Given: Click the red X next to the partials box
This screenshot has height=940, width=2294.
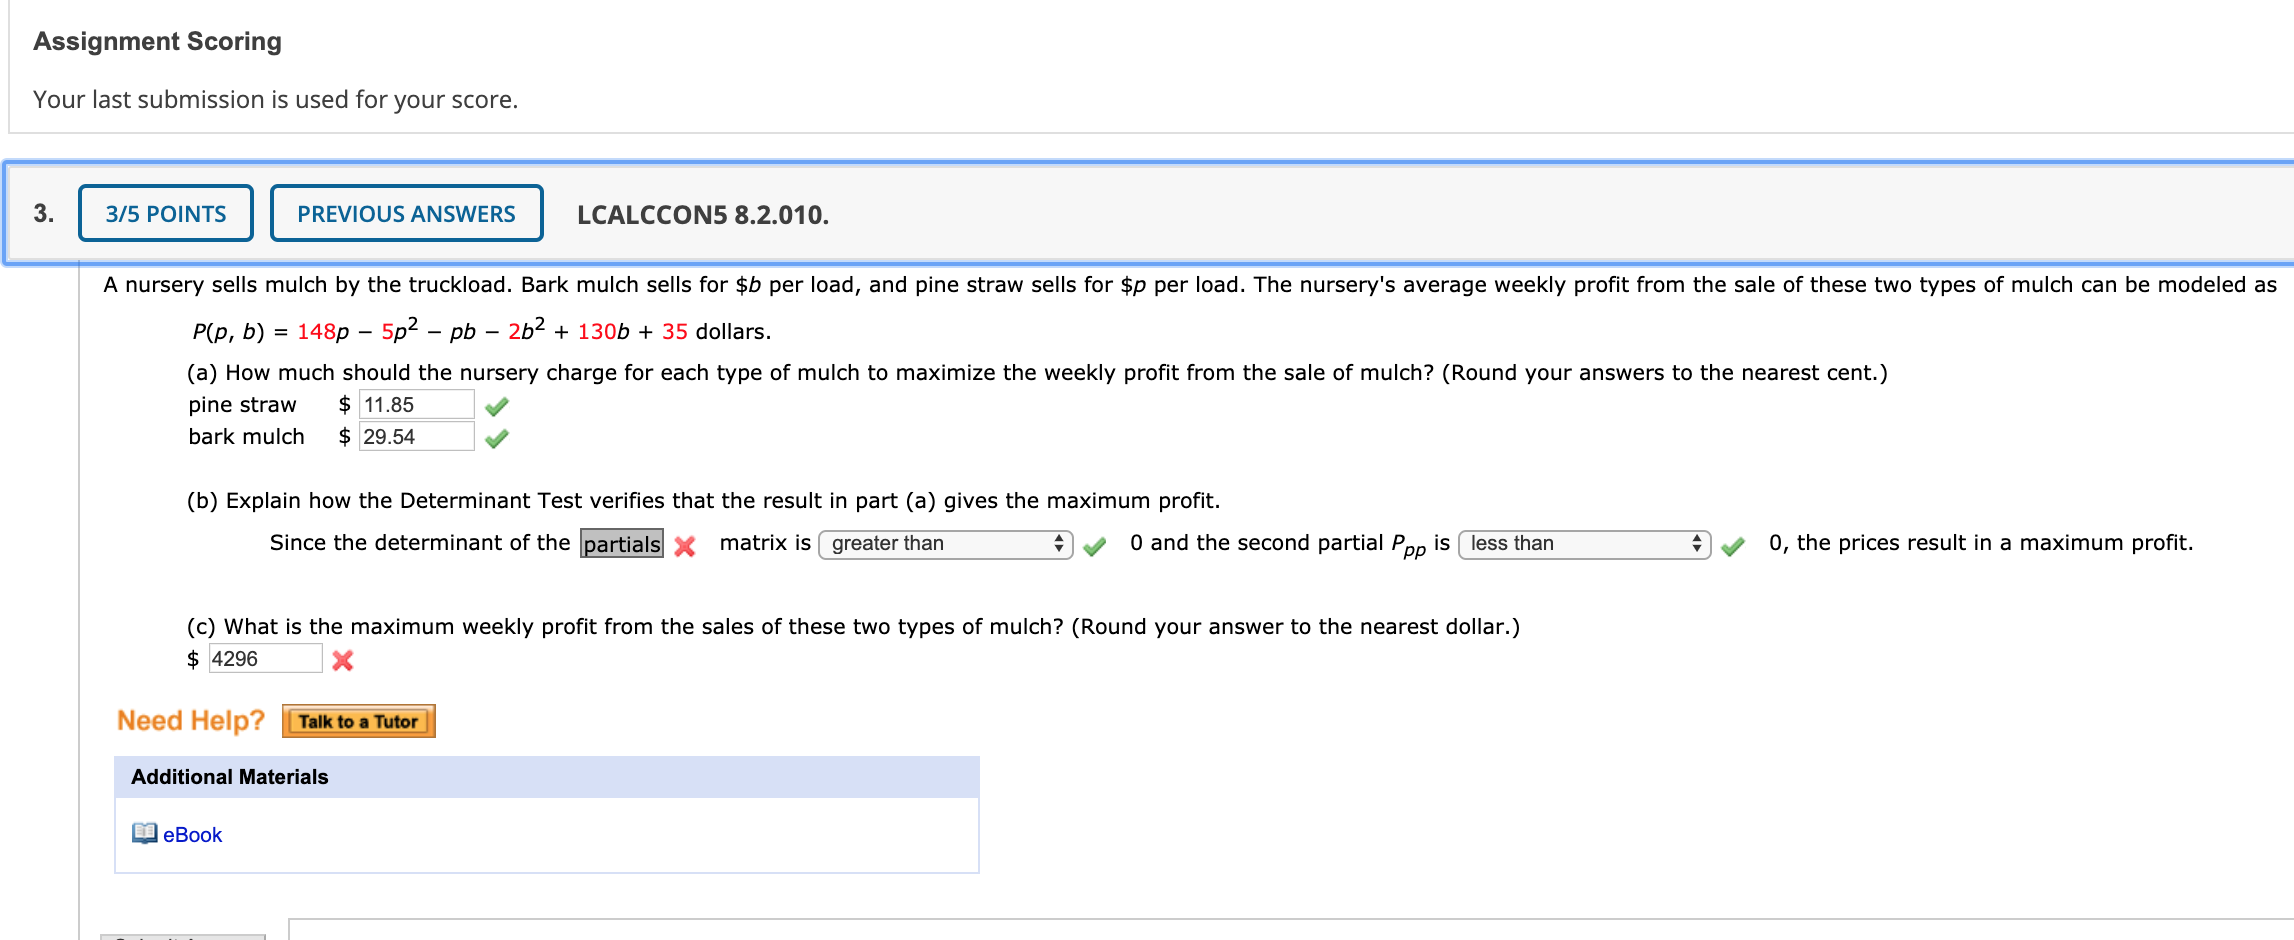Looking at the screenshot, I should click(684, 547).
